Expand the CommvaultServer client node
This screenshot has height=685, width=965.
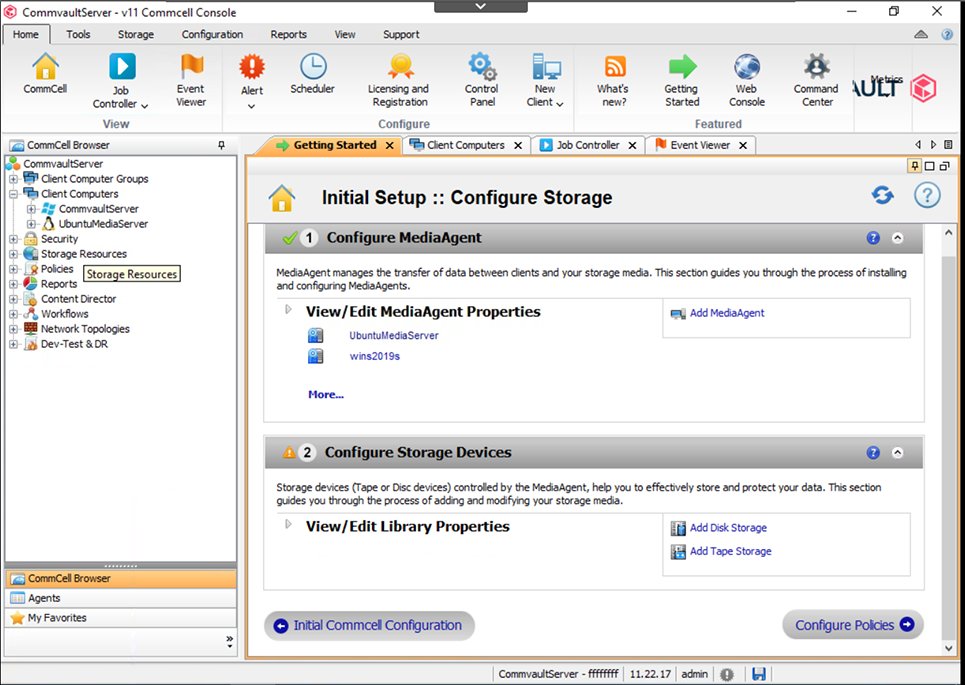(x=31, y=209)
